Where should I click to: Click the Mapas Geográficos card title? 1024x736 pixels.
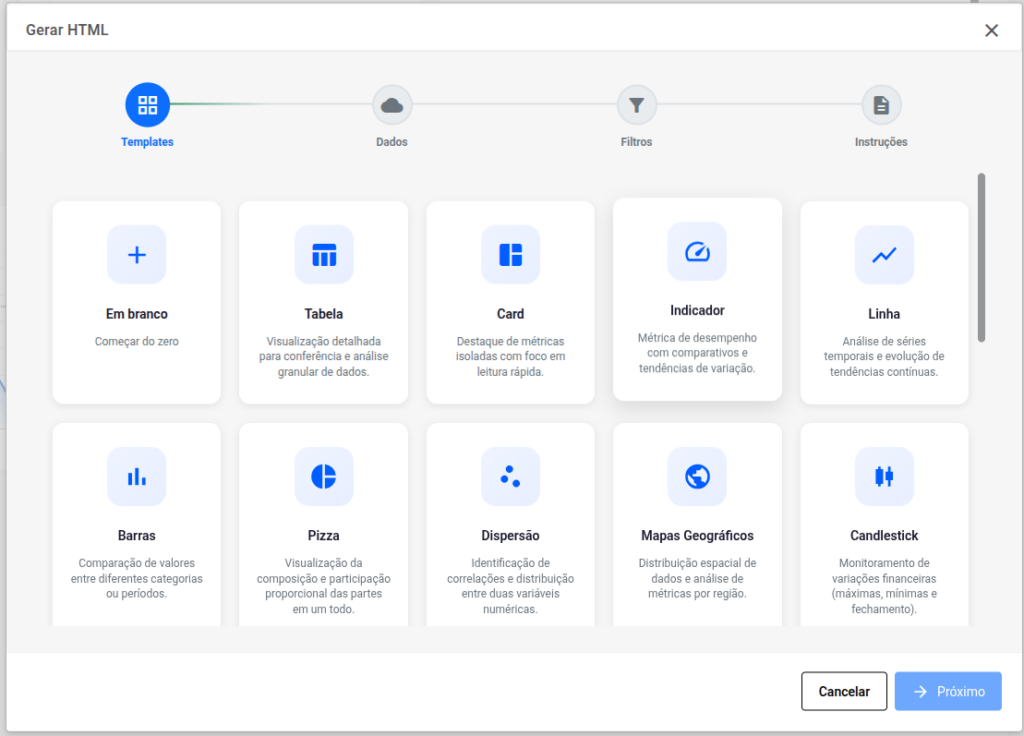(x=697, y=536)
